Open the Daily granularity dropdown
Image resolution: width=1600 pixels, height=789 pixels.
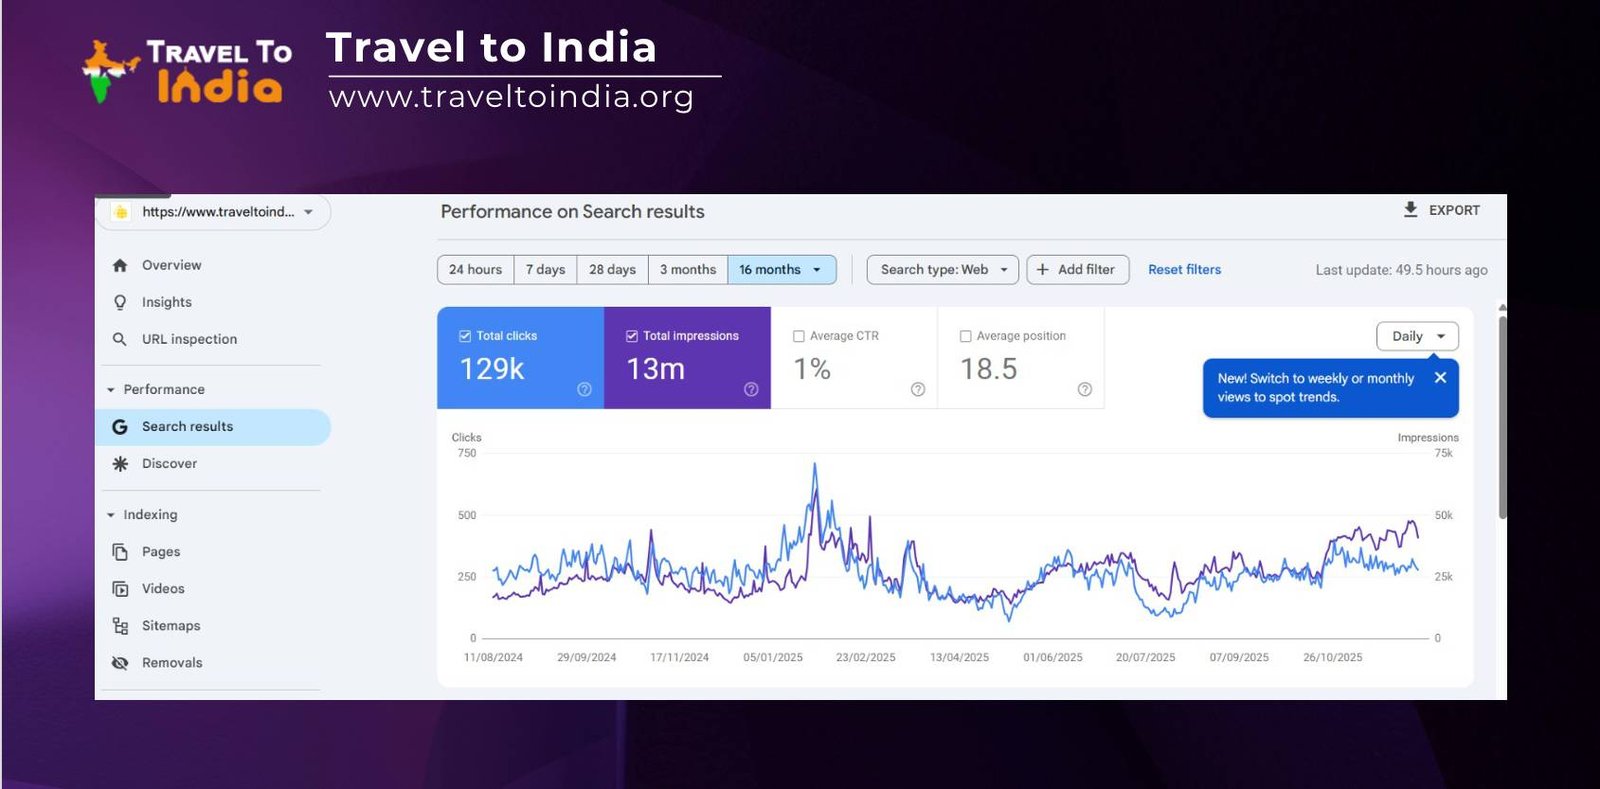pyautogui.click(x=1417, y=336)
